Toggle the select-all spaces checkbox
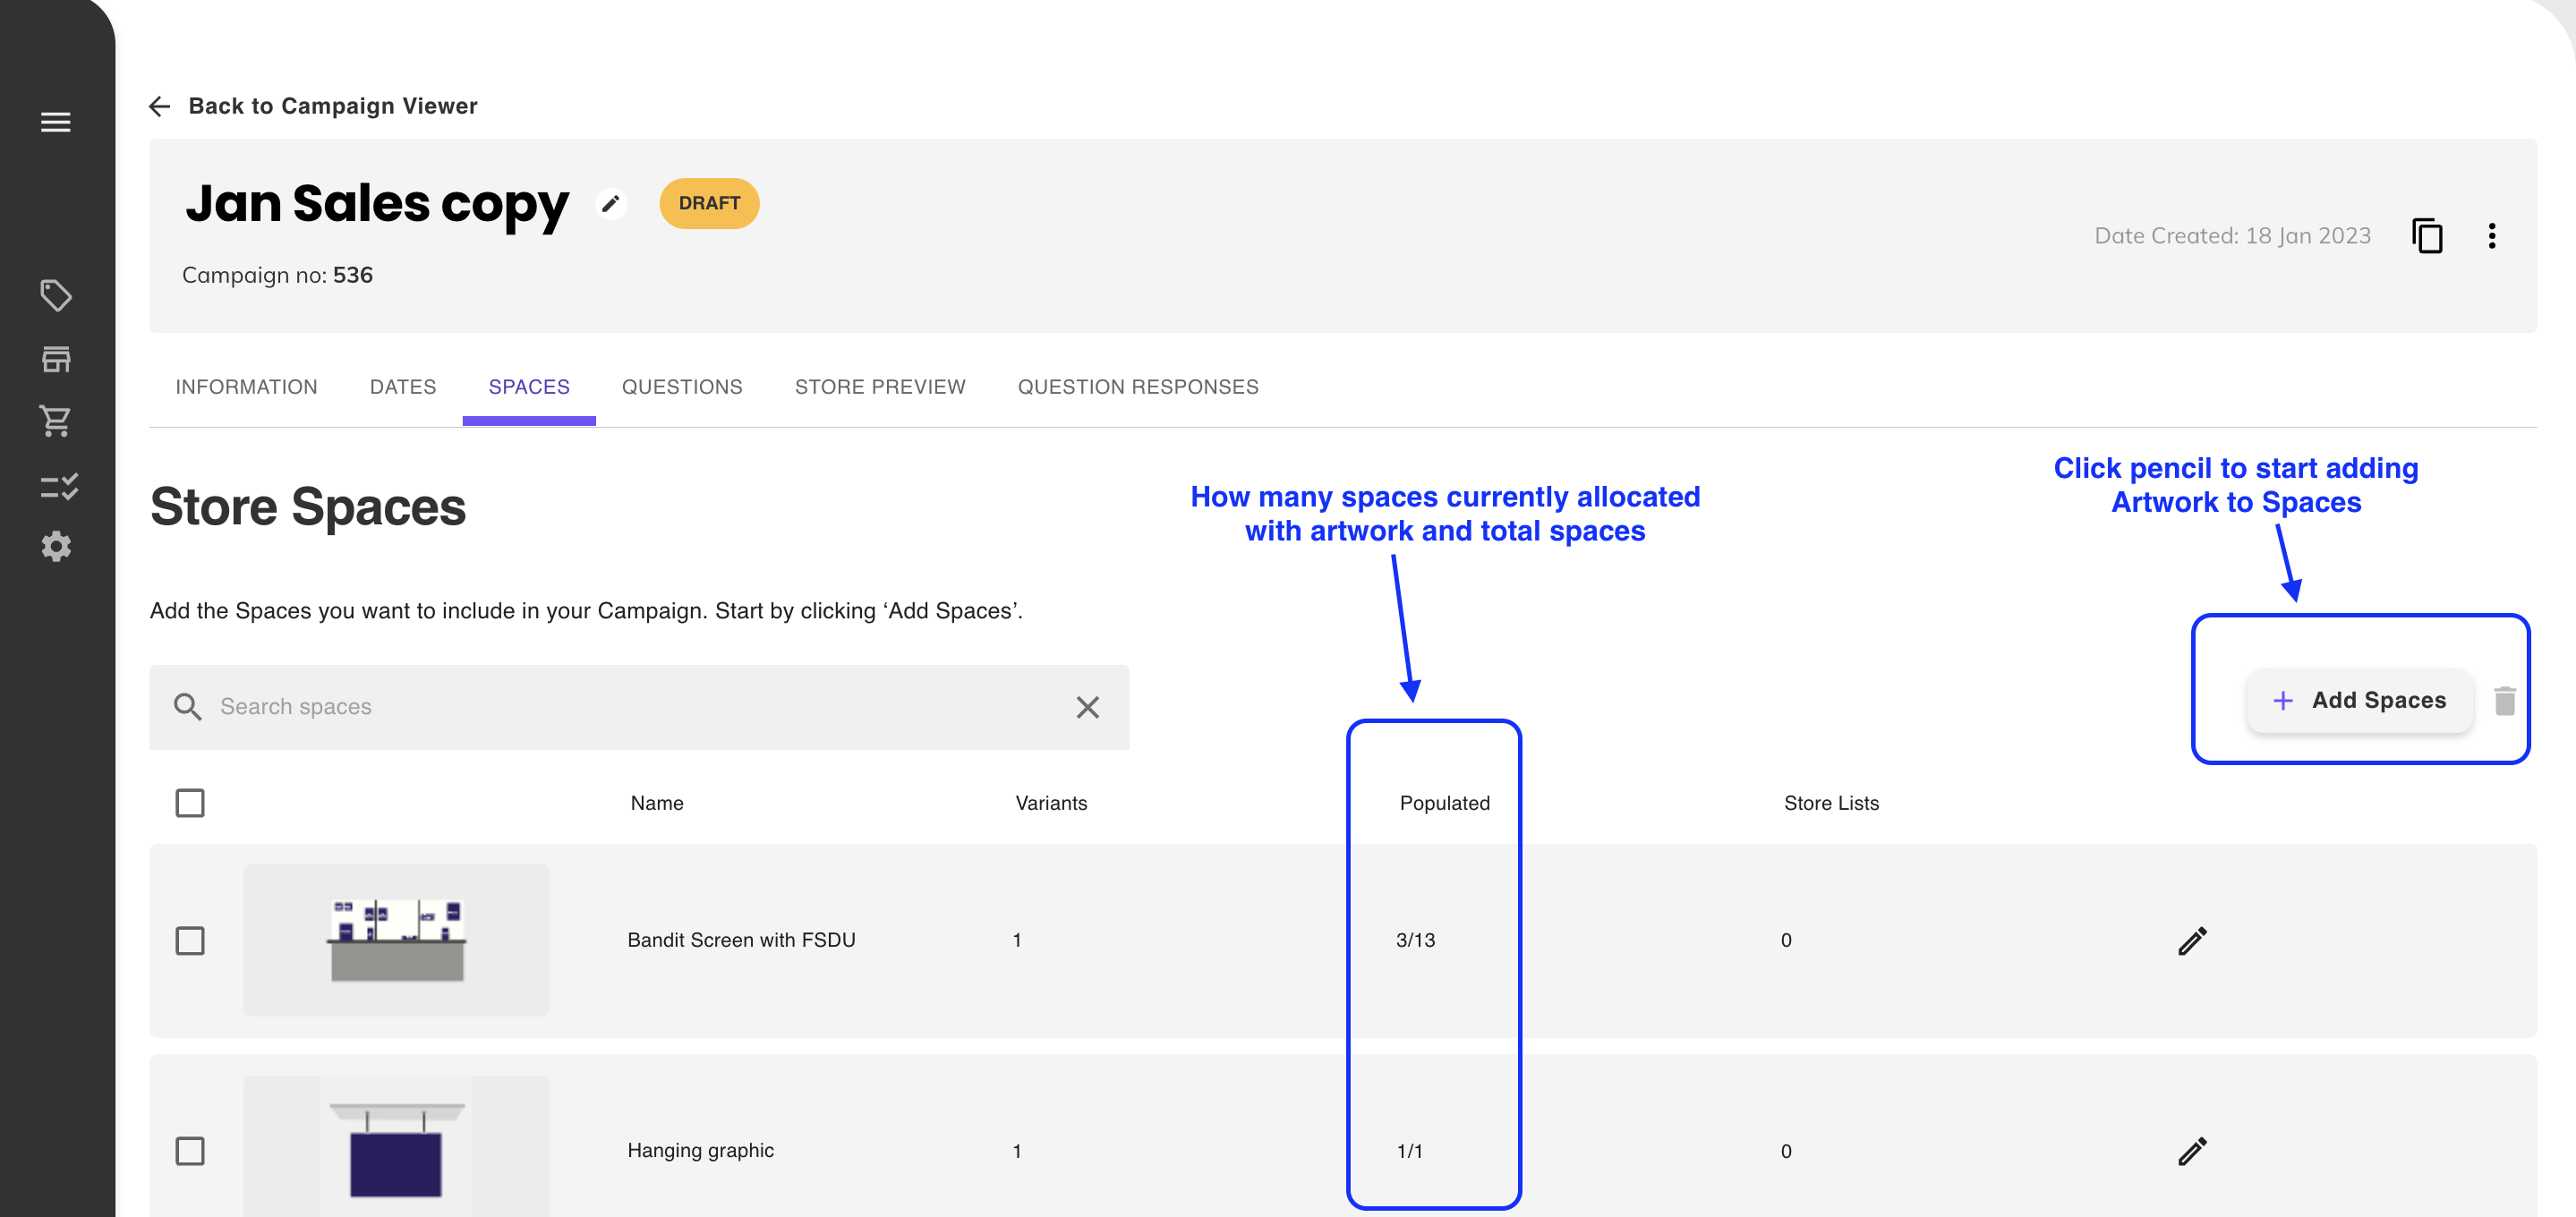This screenshot has width=2576, height=1217. pyautogui.click(x=190, y=803)
